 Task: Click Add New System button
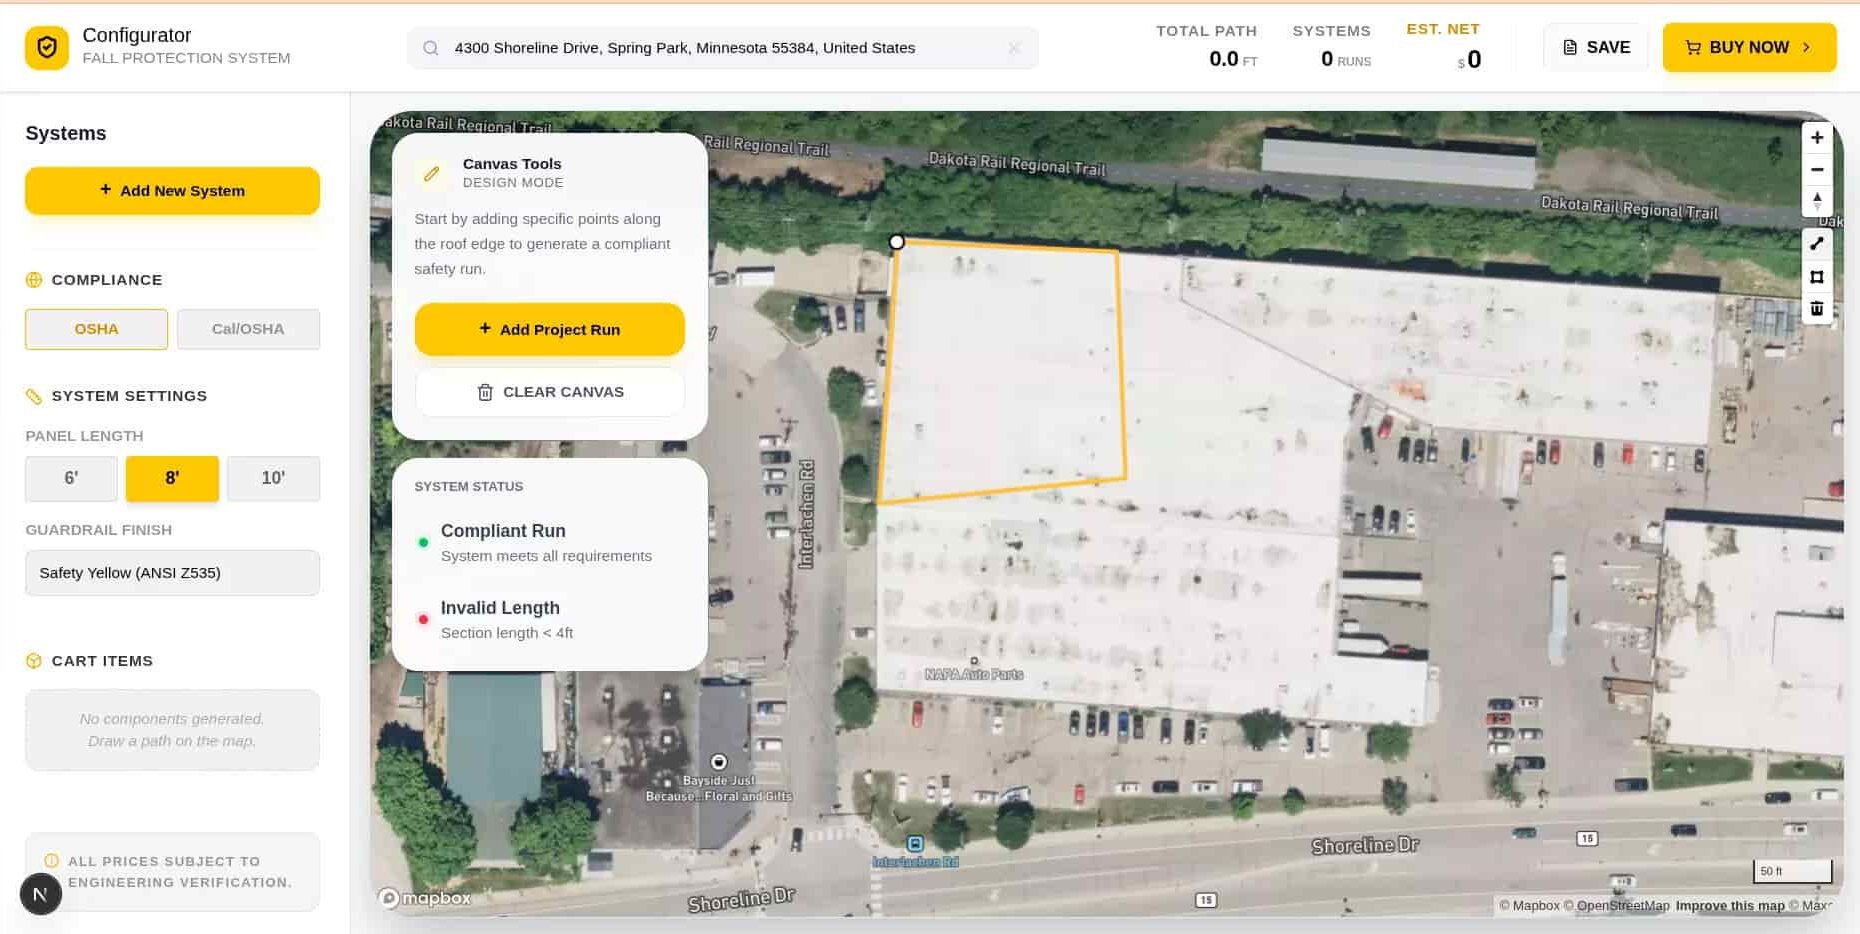click(172, 191)
